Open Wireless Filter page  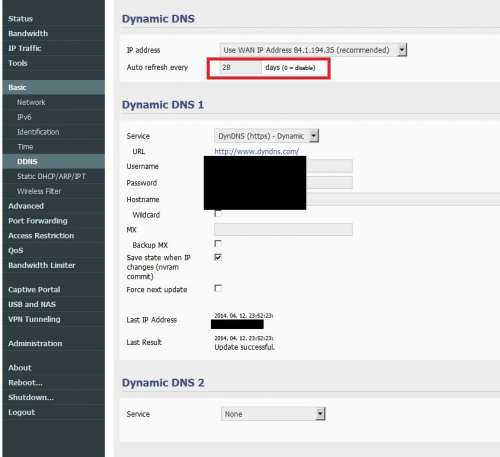click(39, 191)
